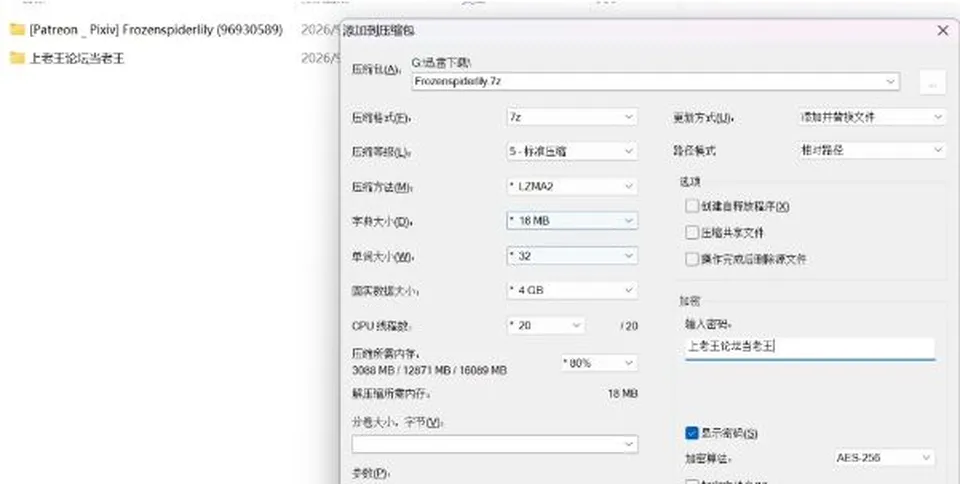Open the 80% memory usage dropdown
Image resolution: width=960 pixels, height=484 pixels.
coord(599,363)
